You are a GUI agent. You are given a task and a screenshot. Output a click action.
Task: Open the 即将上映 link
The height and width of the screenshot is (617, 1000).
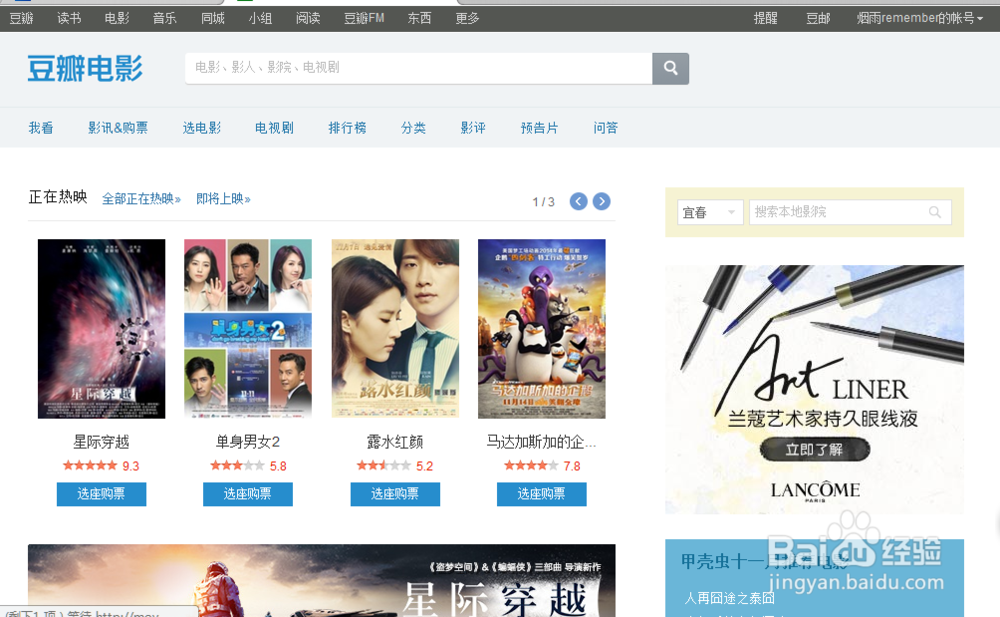pyautogui.click(x=223, y=199)
